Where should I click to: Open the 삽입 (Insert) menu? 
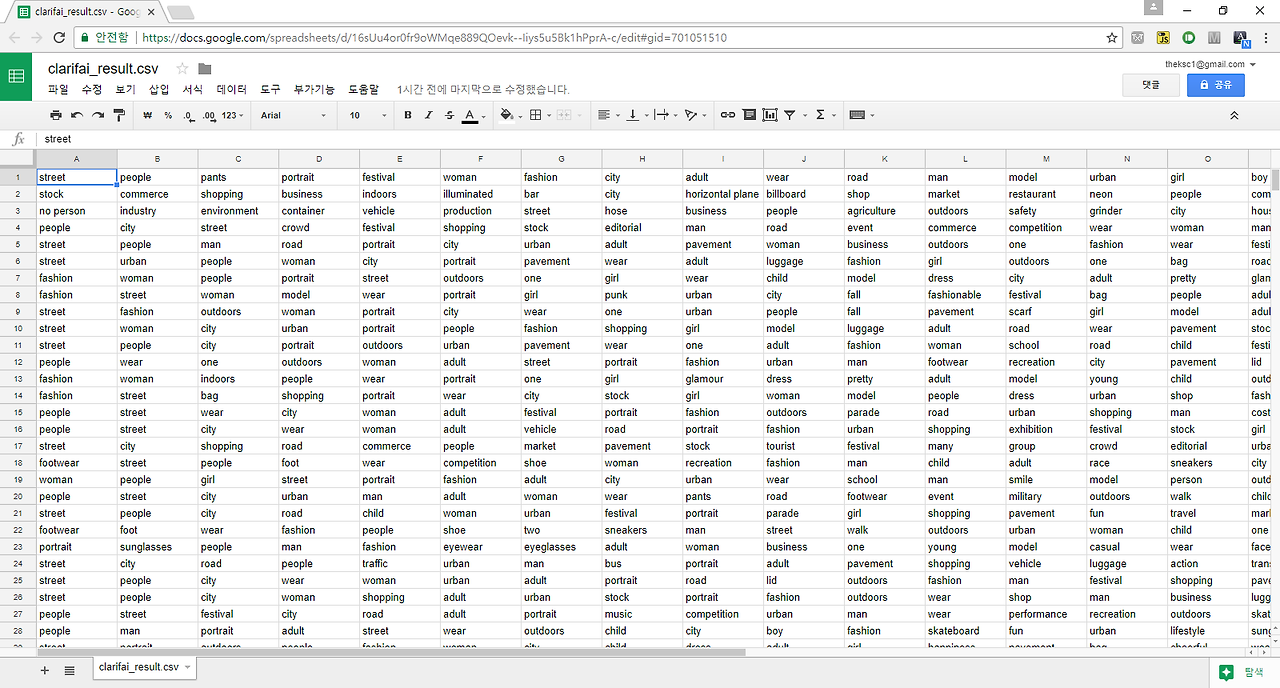point(159,89)
